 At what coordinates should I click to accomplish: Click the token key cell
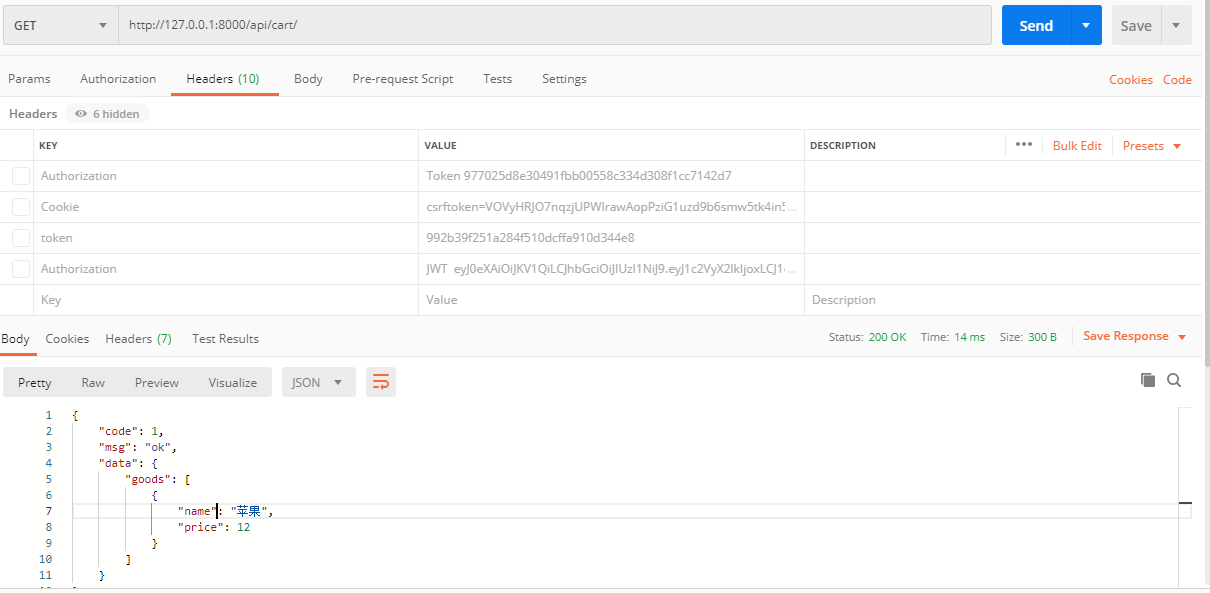(x=226, y=238)
